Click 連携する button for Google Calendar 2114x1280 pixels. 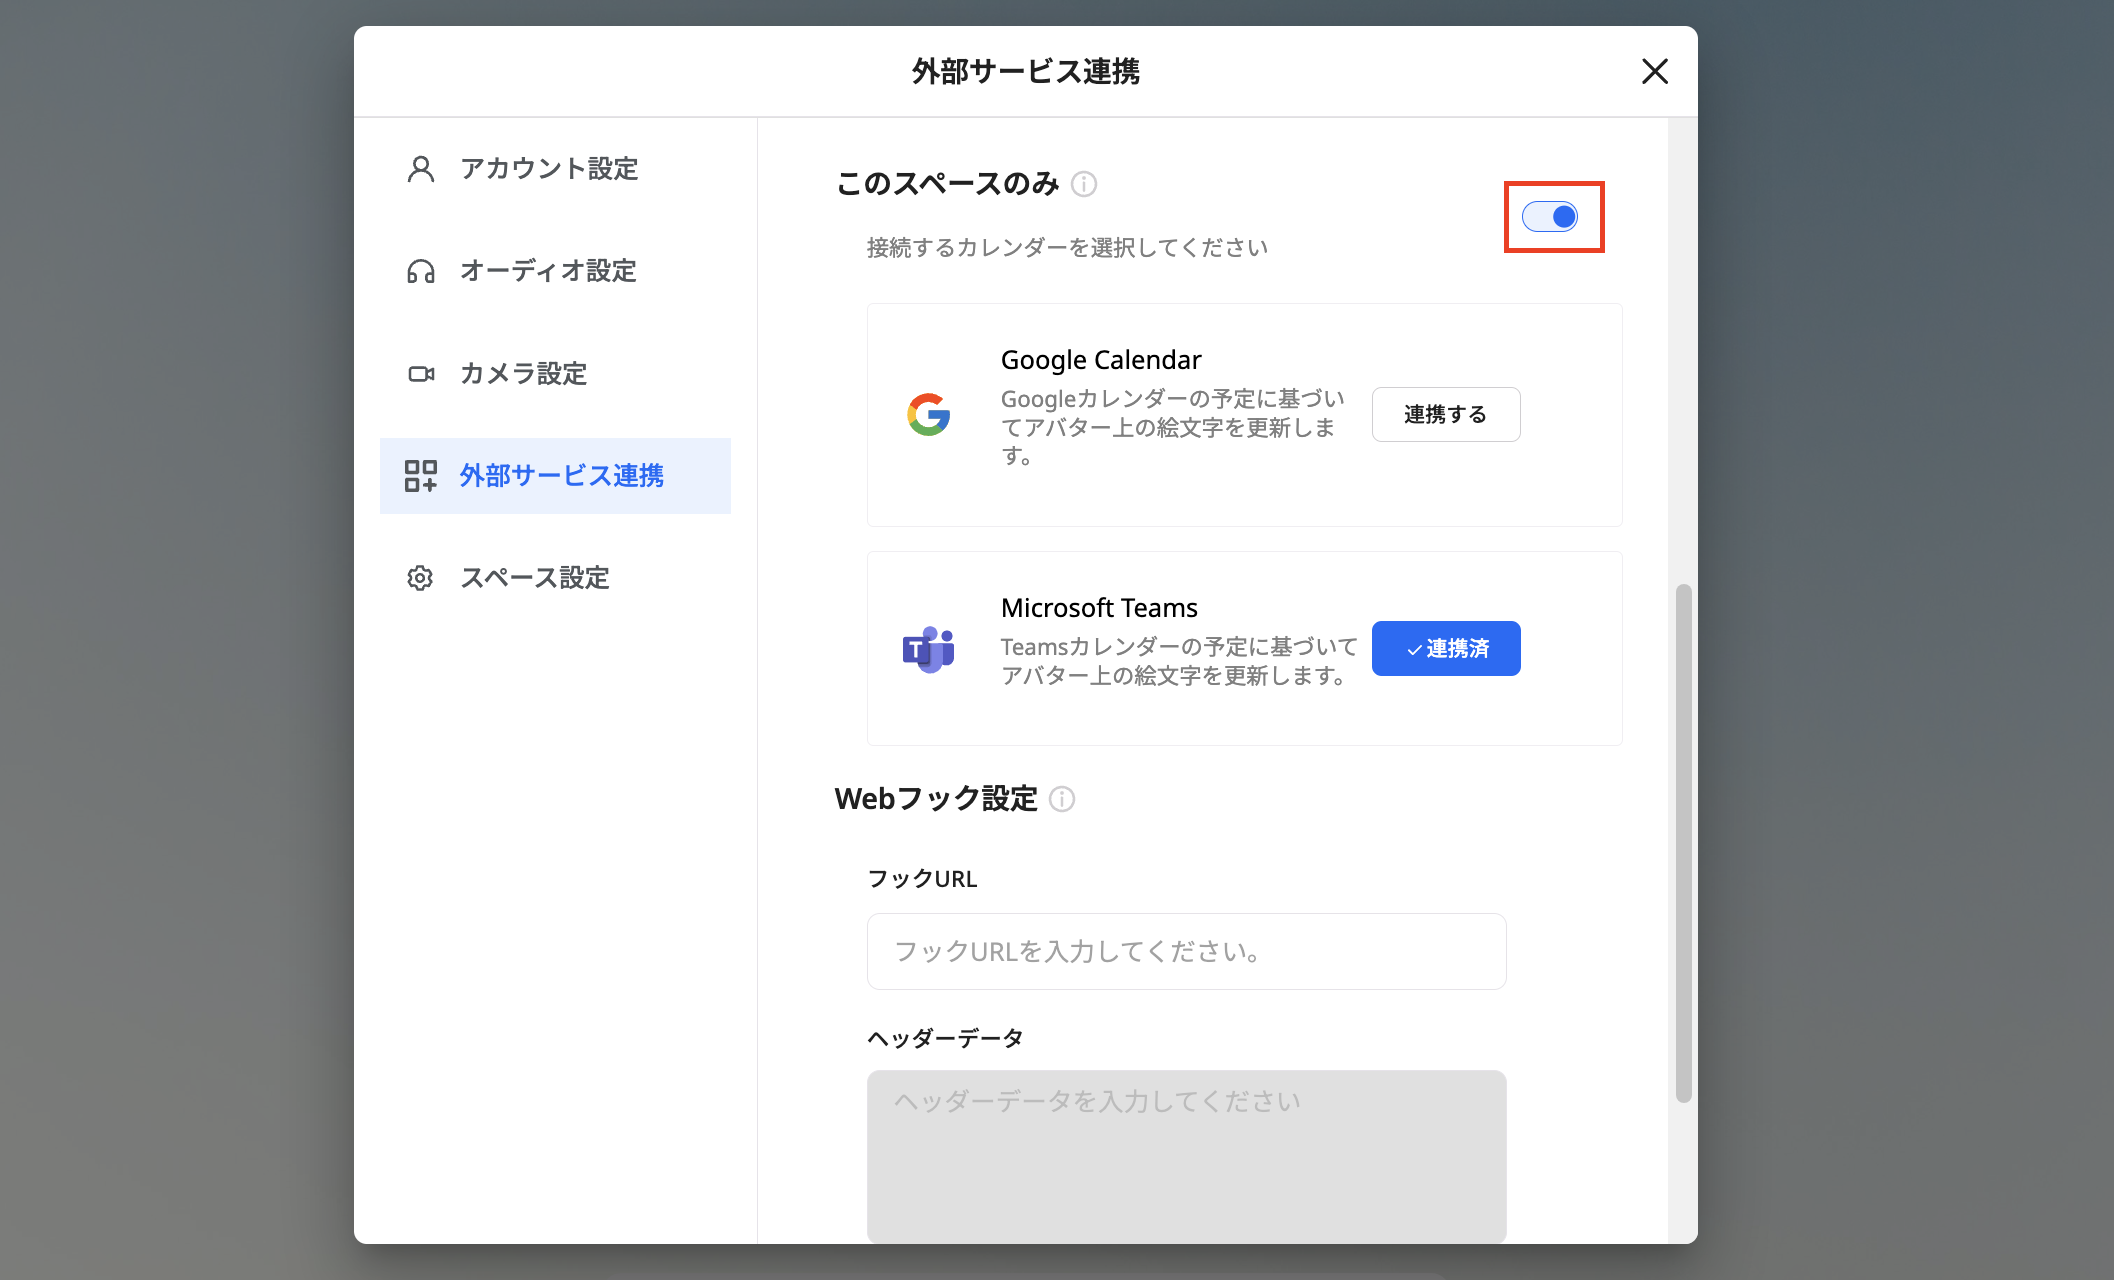click(x=1446, y=414)
